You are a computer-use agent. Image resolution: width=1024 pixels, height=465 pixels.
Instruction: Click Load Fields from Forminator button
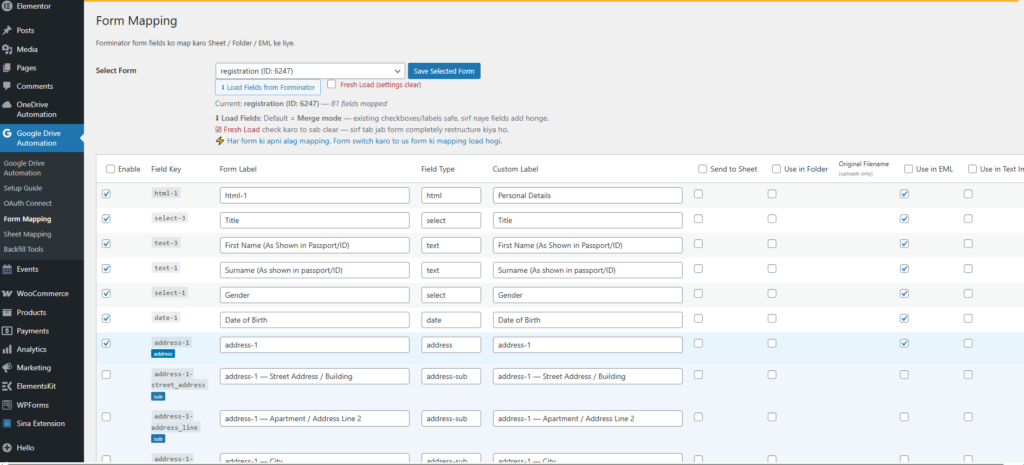268,87
